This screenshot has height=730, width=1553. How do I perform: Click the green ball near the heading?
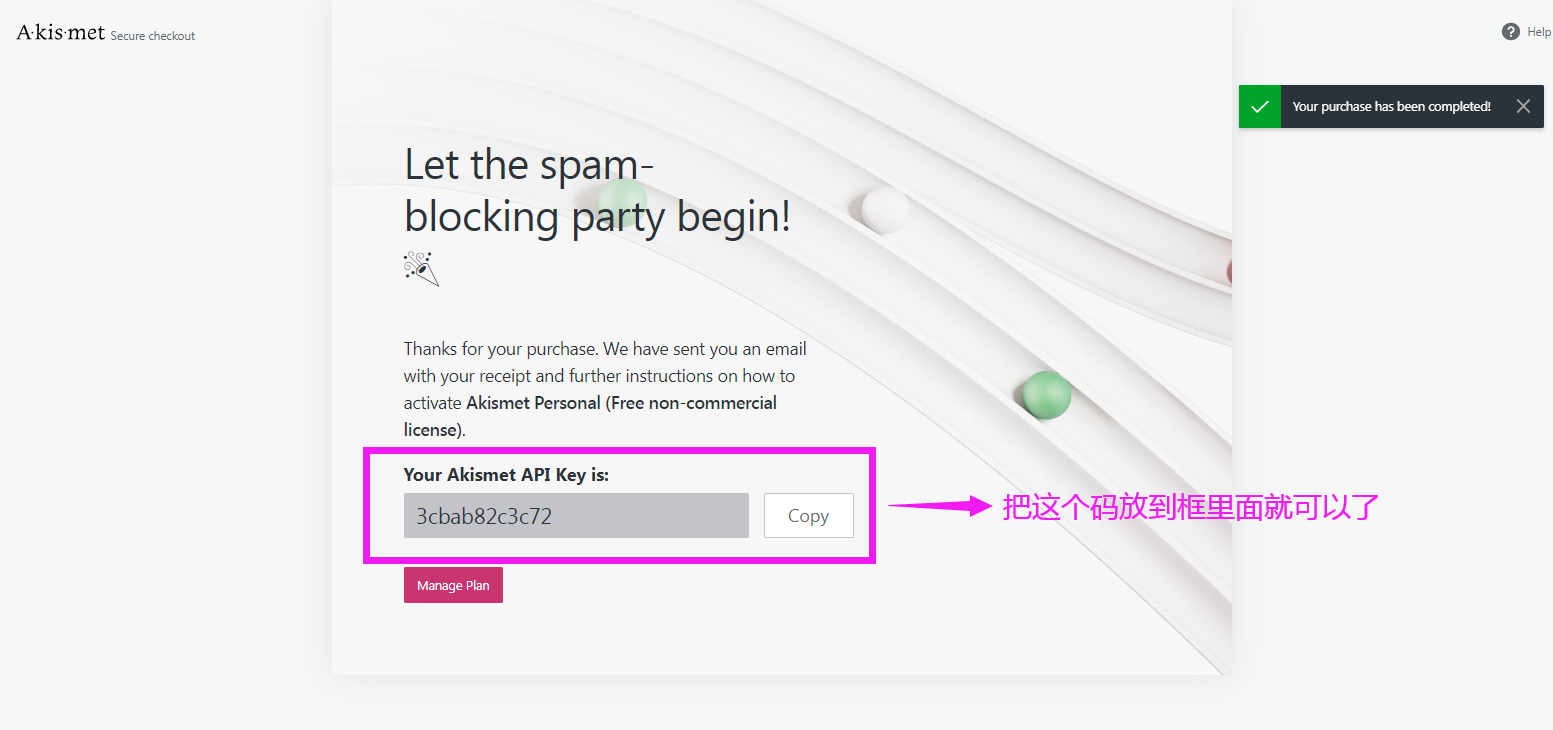[623, 200]
